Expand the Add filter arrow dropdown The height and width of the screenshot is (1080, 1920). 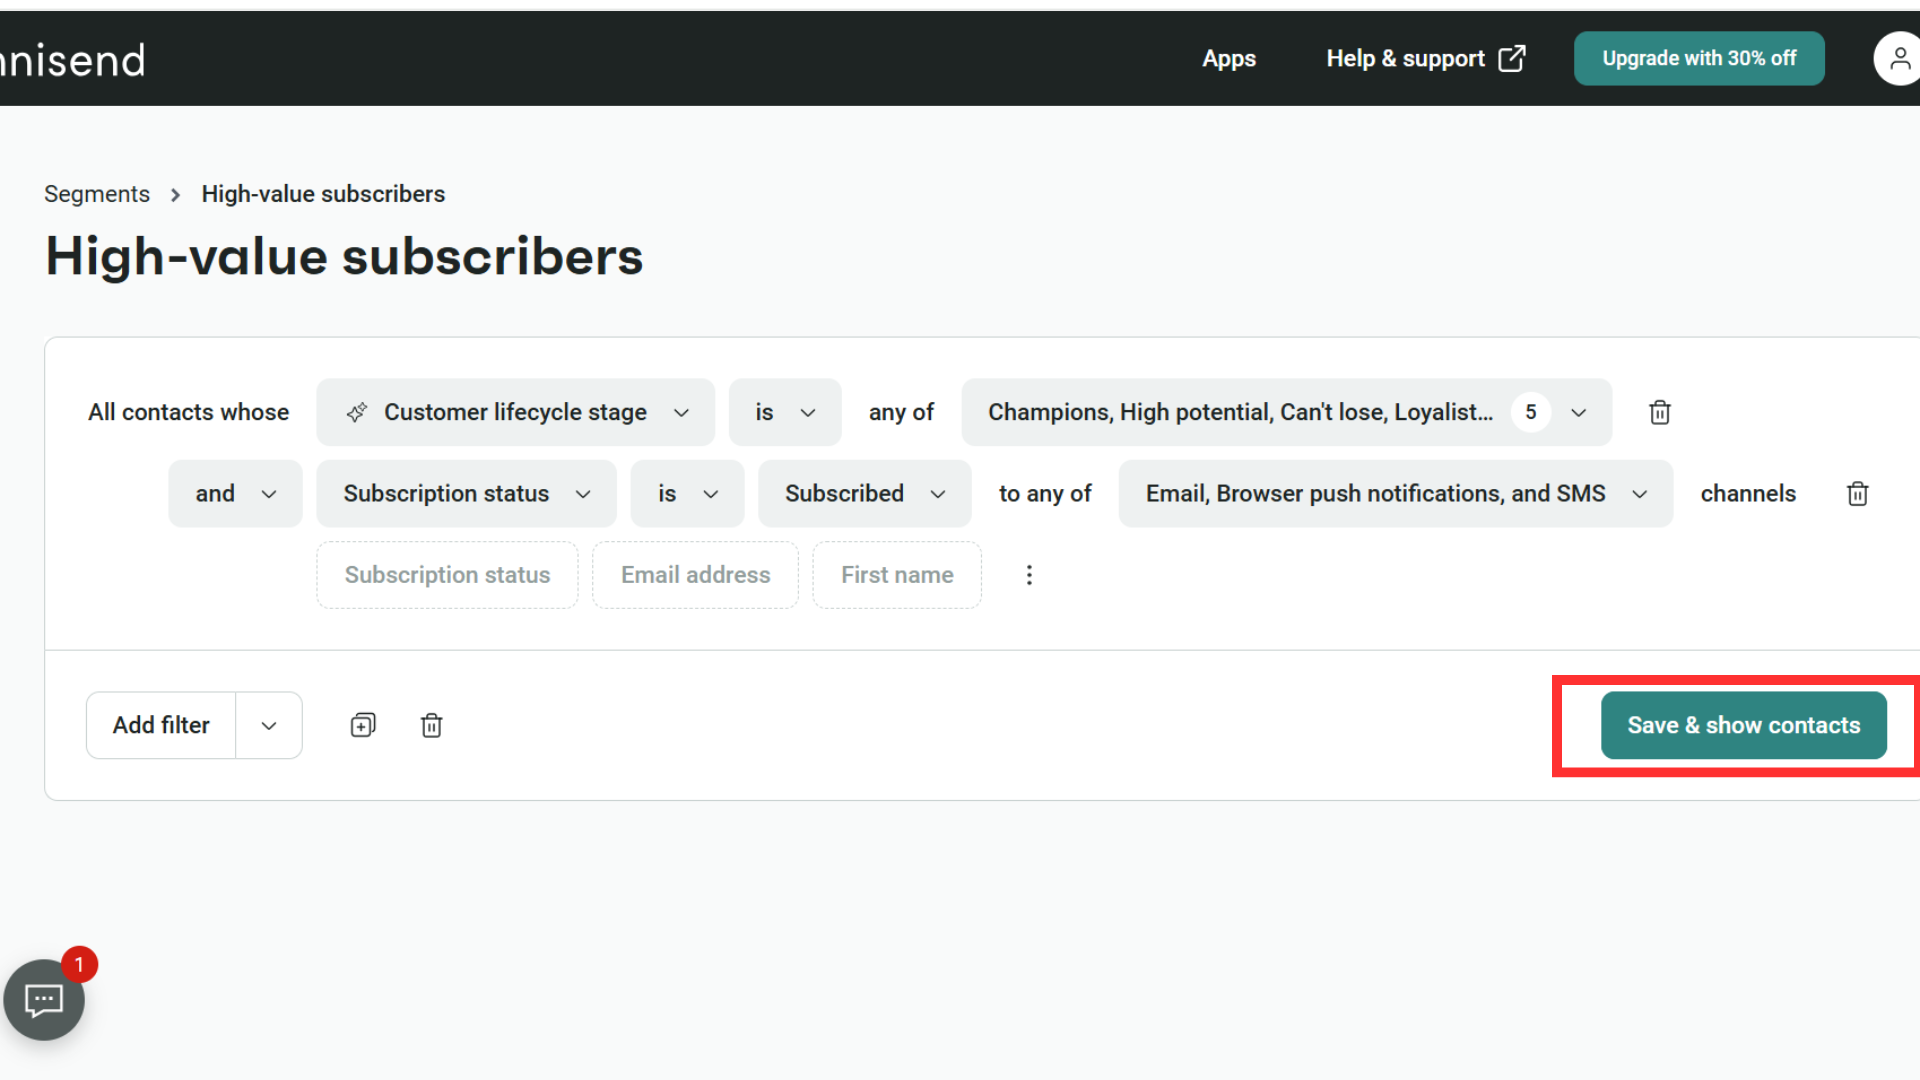coord(269,725)
